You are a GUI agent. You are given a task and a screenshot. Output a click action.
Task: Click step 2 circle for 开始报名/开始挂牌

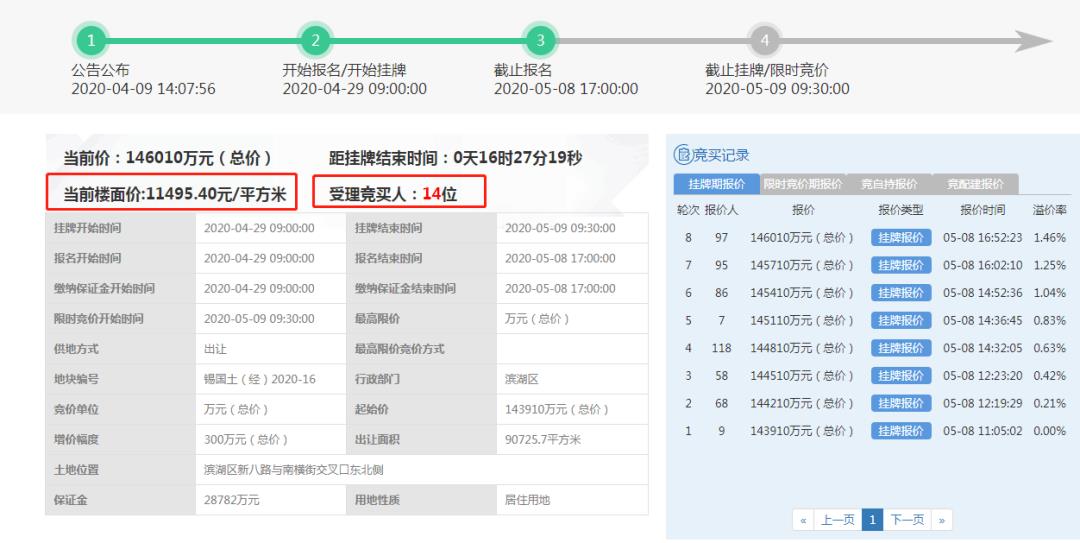[315, 41]
